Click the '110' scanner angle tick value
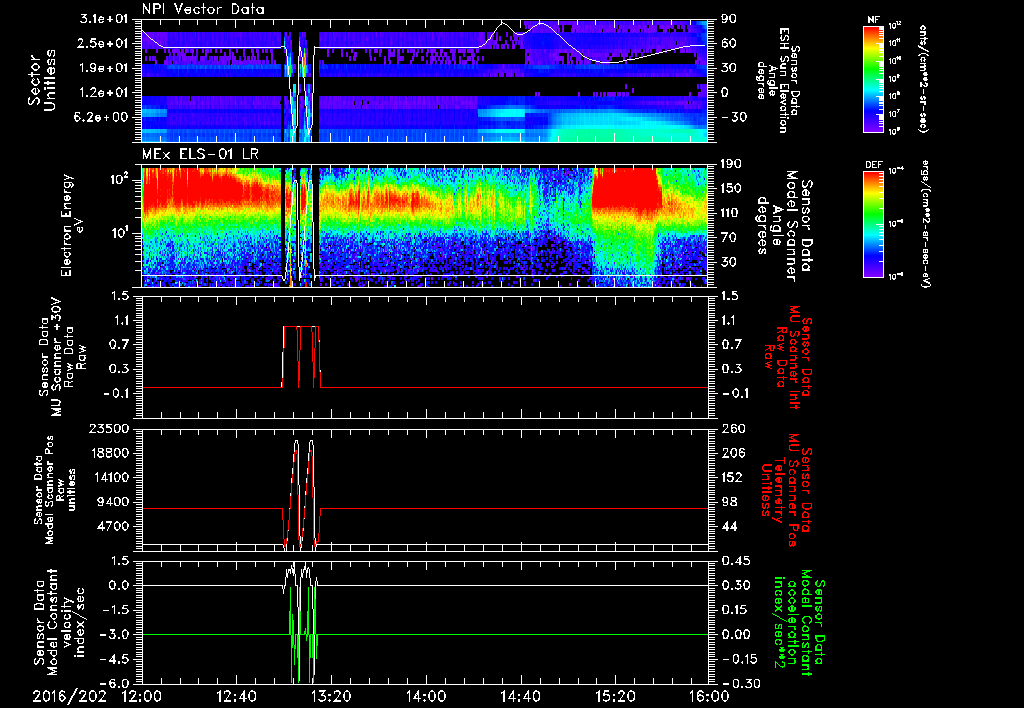1024x708 pixels. tap(732, 213)
